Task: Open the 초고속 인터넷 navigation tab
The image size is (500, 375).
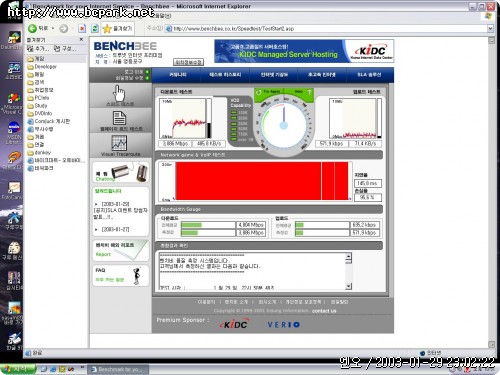Action: tap(322, 75)
